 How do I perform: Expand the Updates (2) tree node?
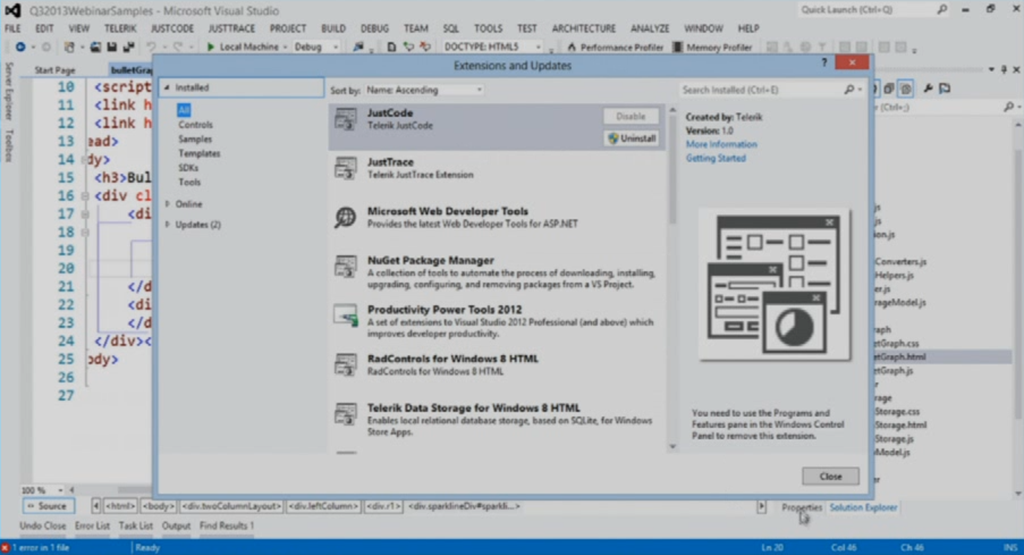point(167,224)
